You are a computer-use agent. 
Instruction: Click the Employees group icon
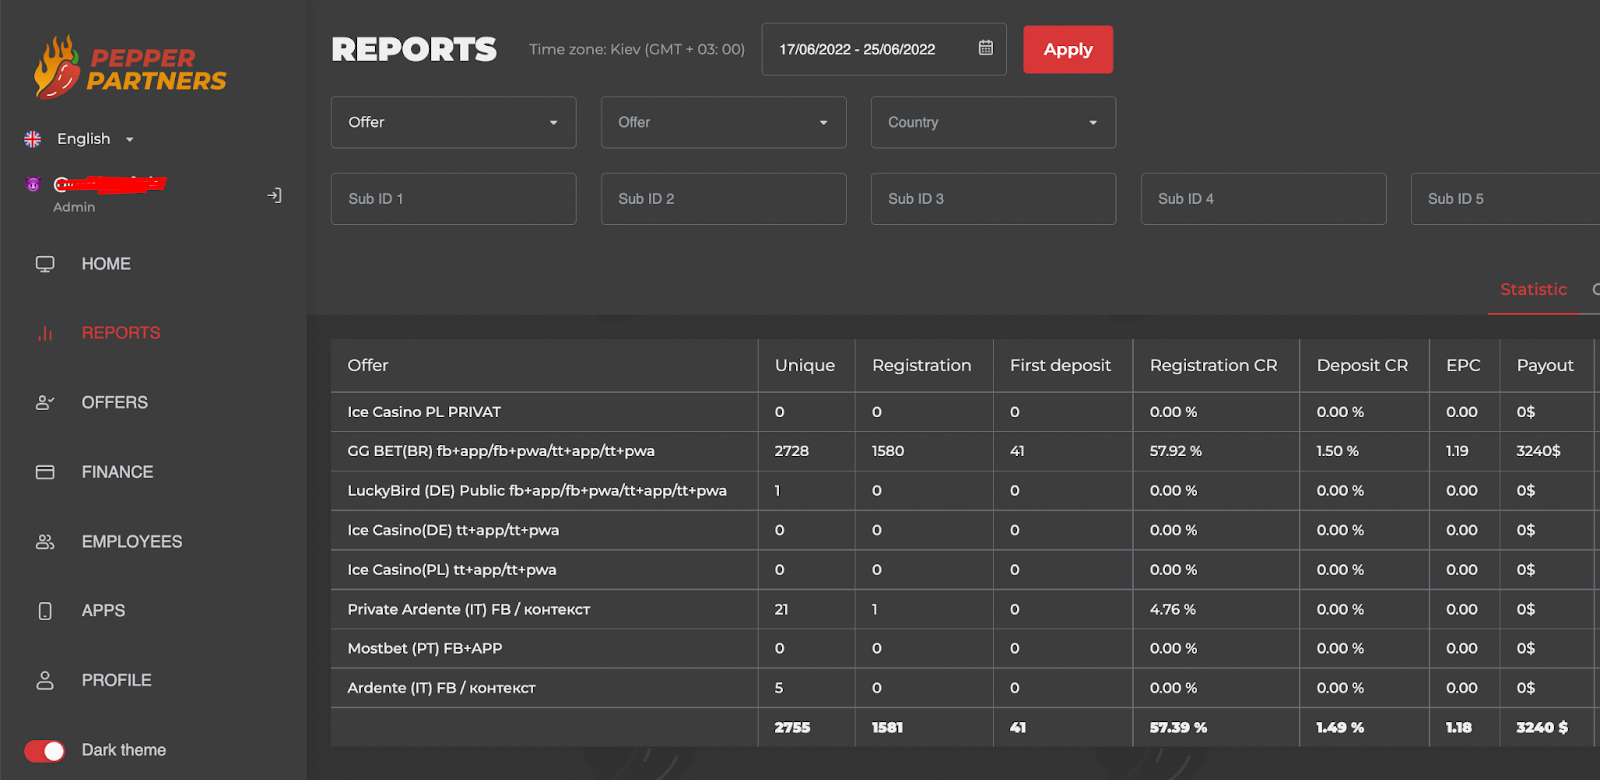coord(45,541)
